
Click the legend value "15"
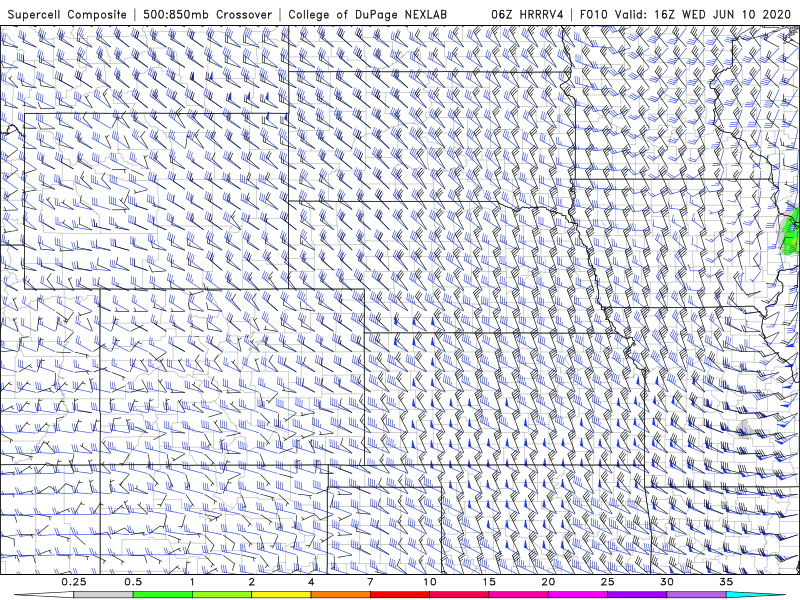pyautogui.click(x=489, y=582)
